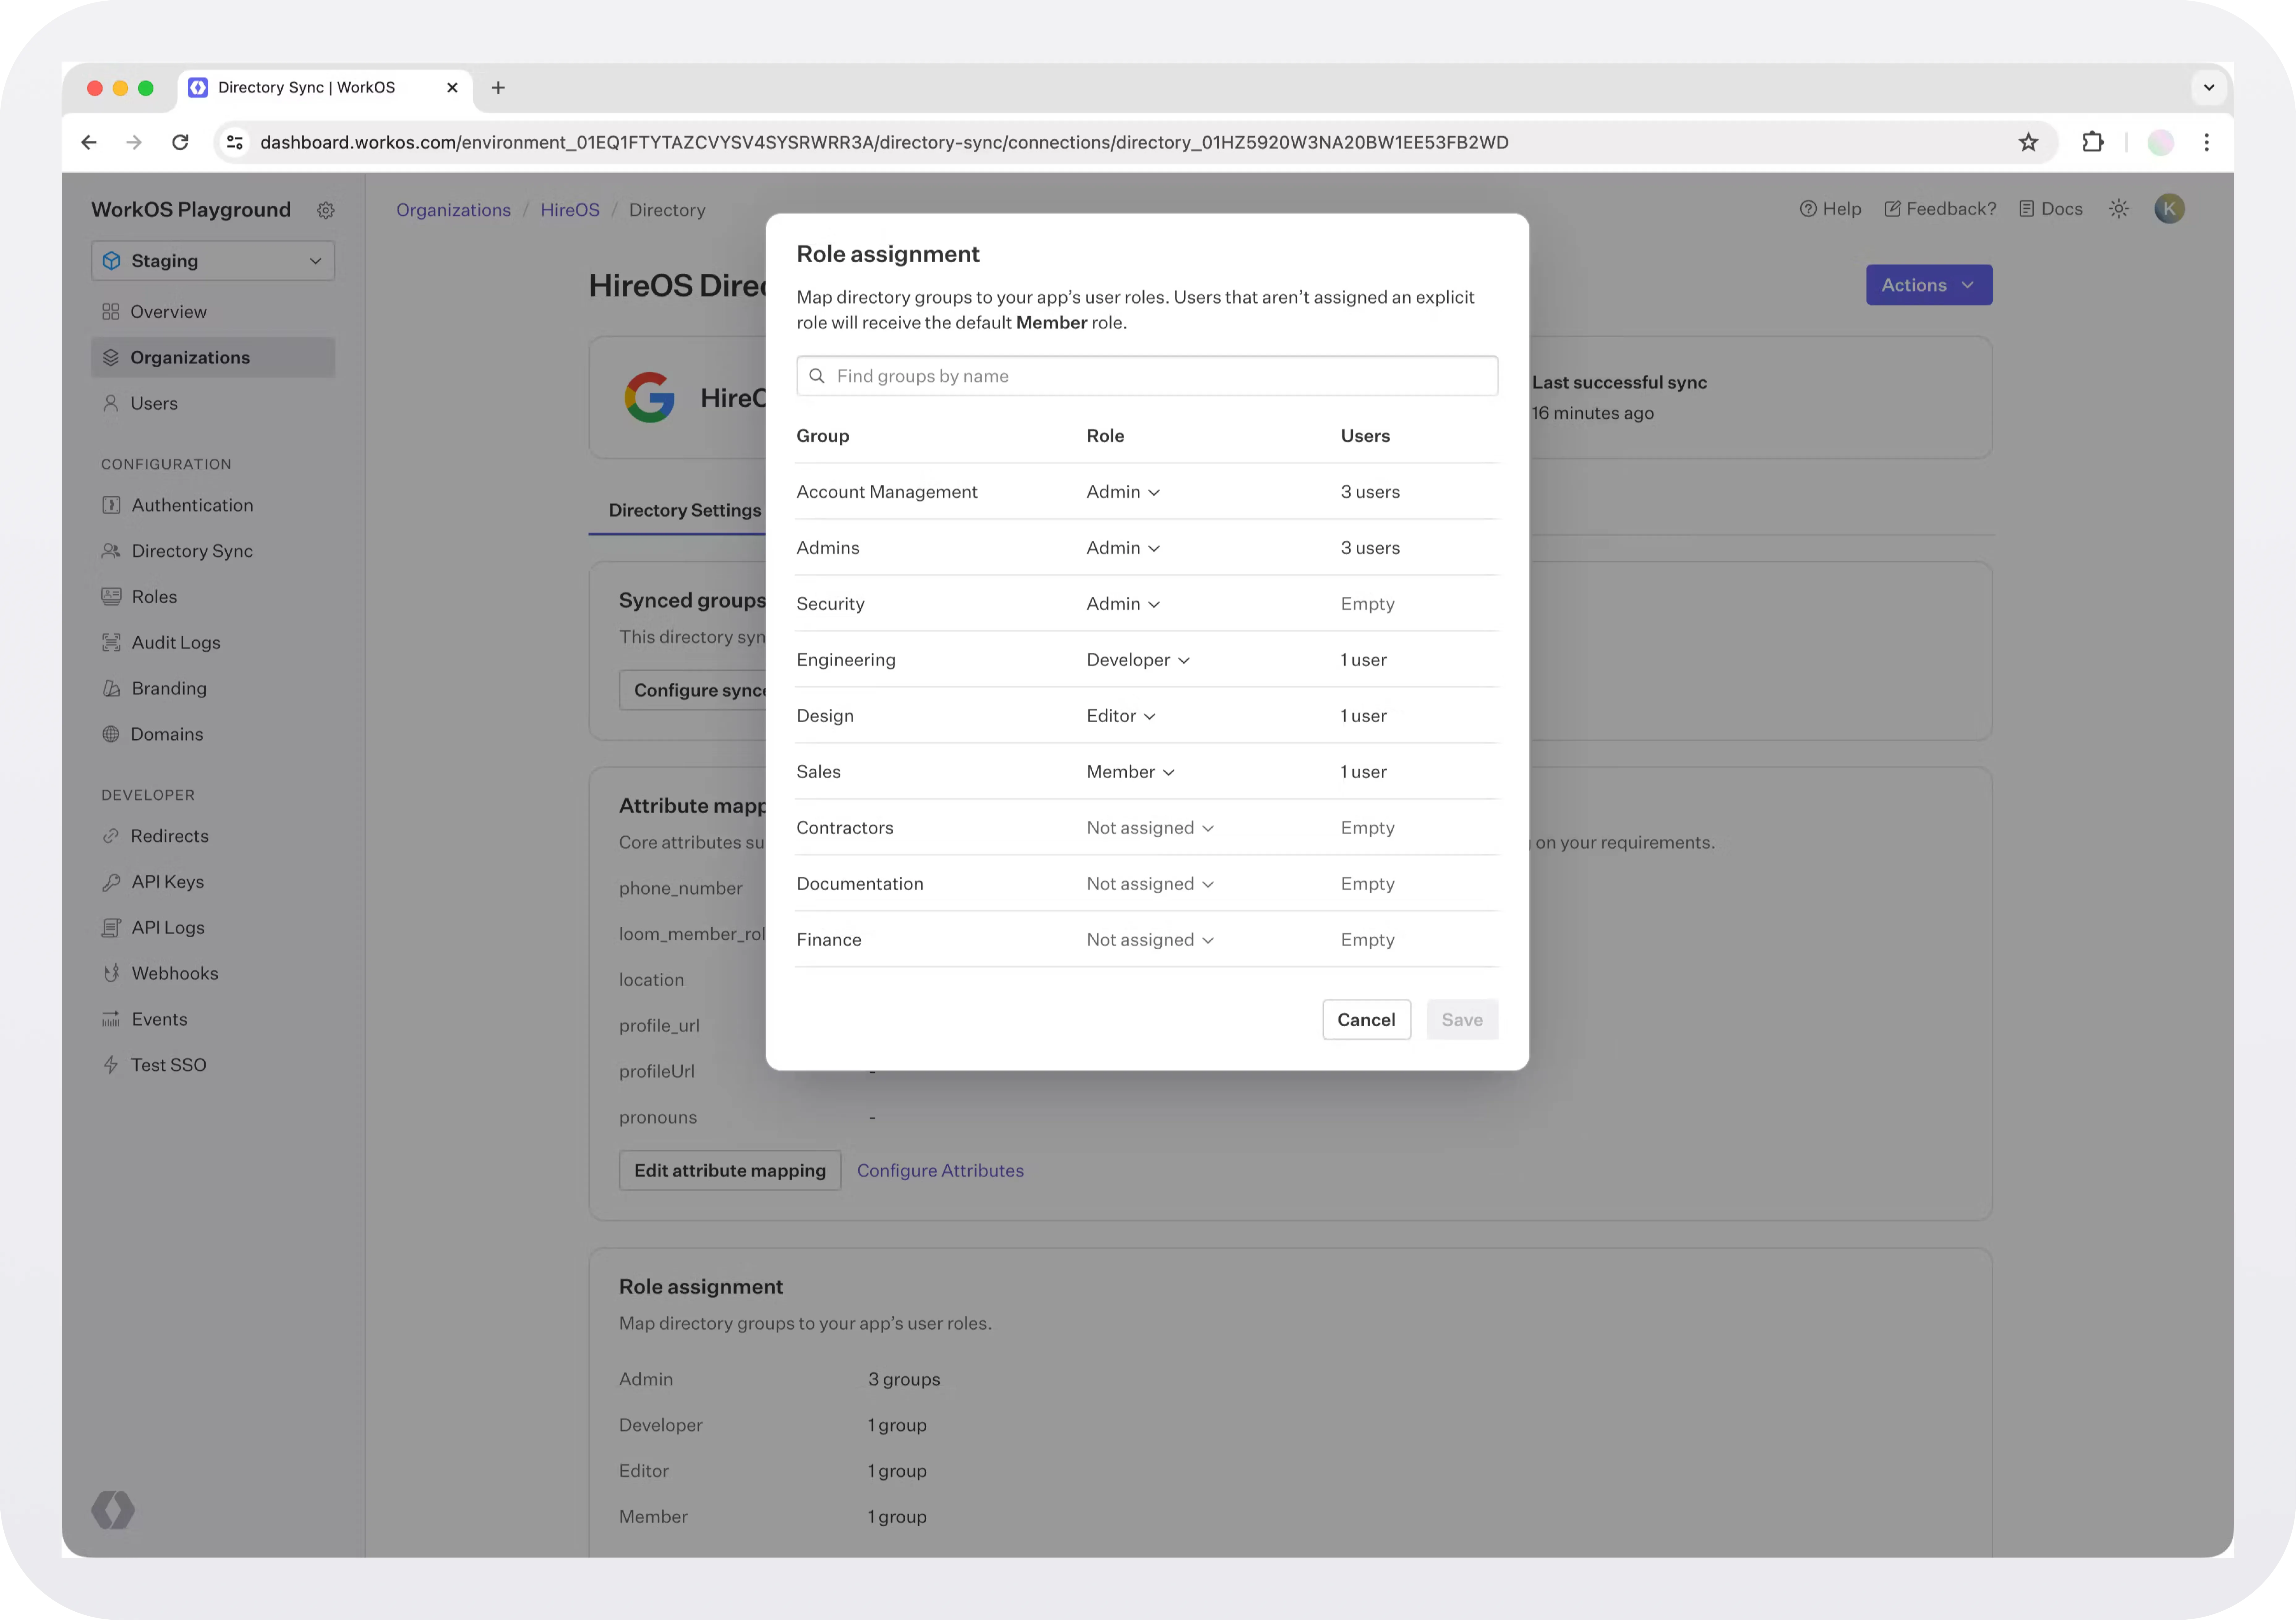This screenshot has height=1620, width=2296.
Task: Open Test SSO page
Action: tap(213, 1065)
